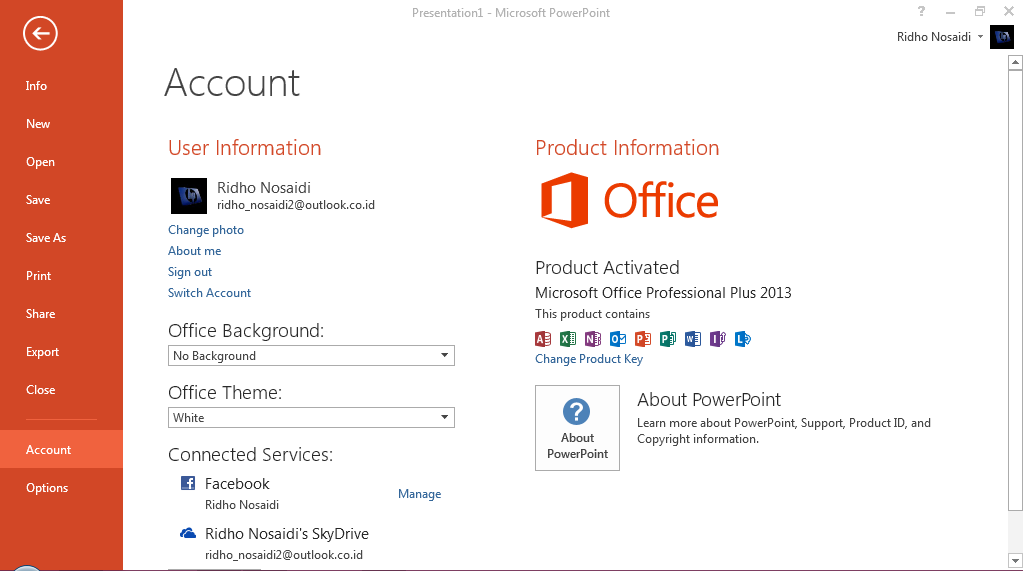Viewport: 1023px width, 571px height.
Task: Click the Facebook service icon
Action: [188, 483]
